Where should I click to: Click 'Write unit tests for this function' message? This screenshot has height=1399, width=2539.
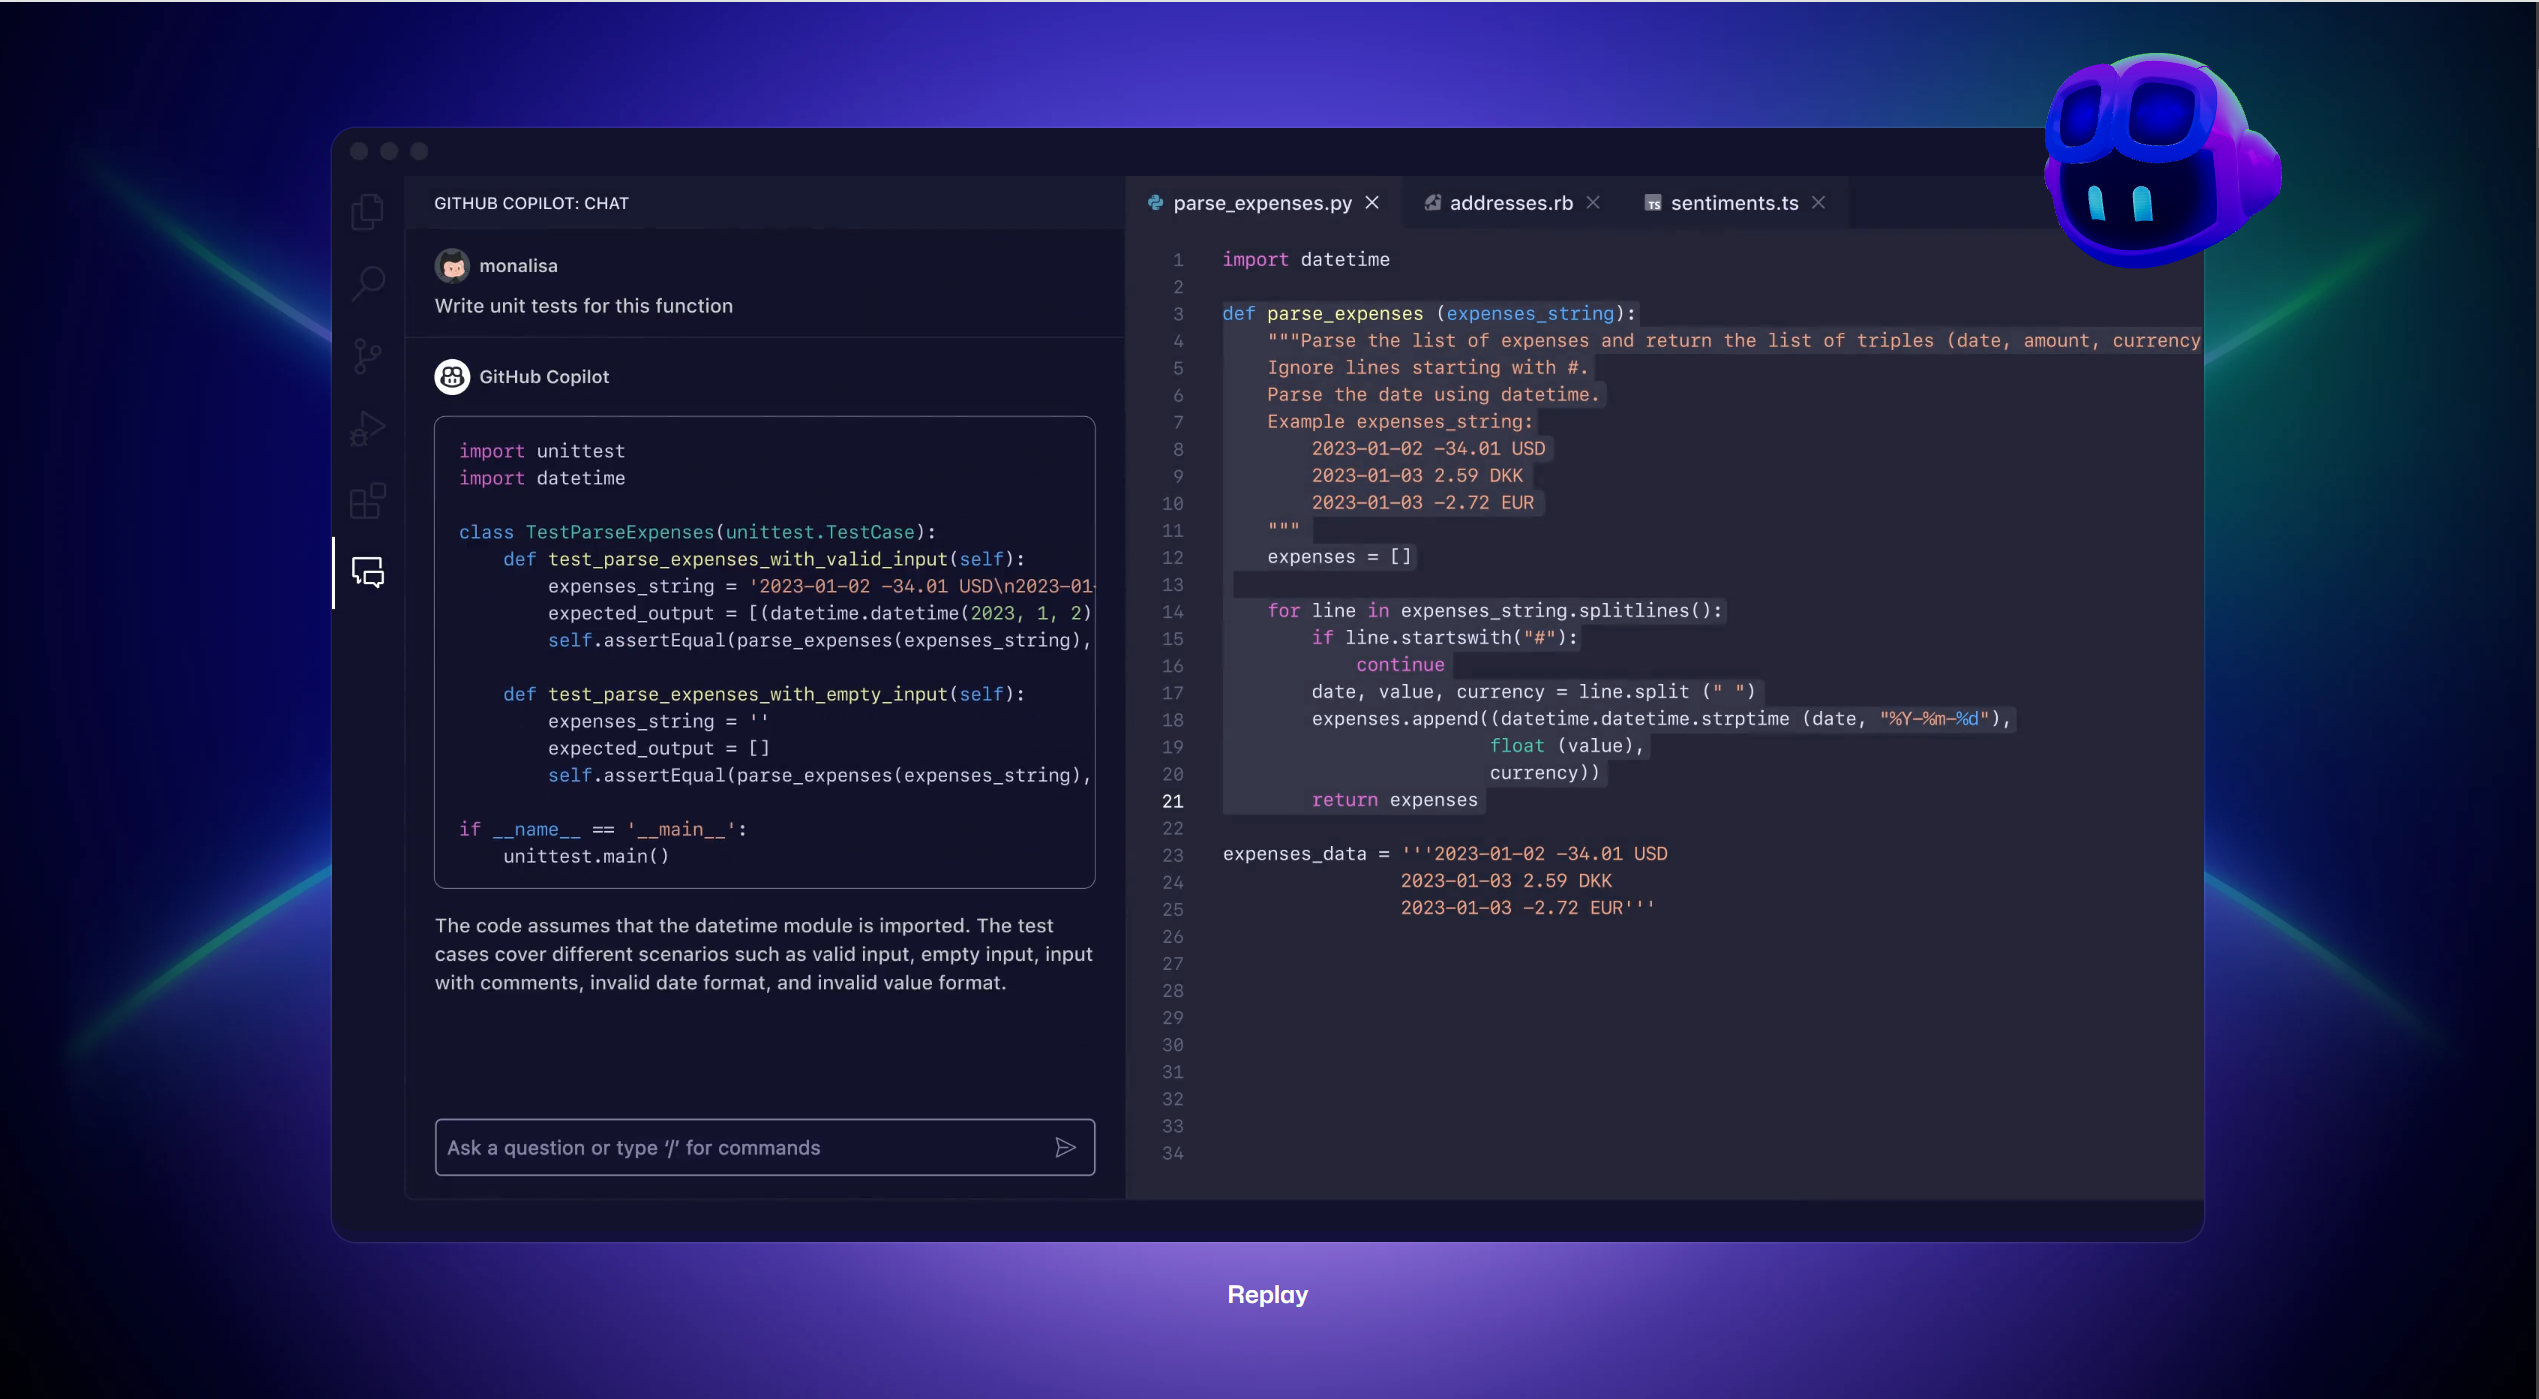(583, 306)
